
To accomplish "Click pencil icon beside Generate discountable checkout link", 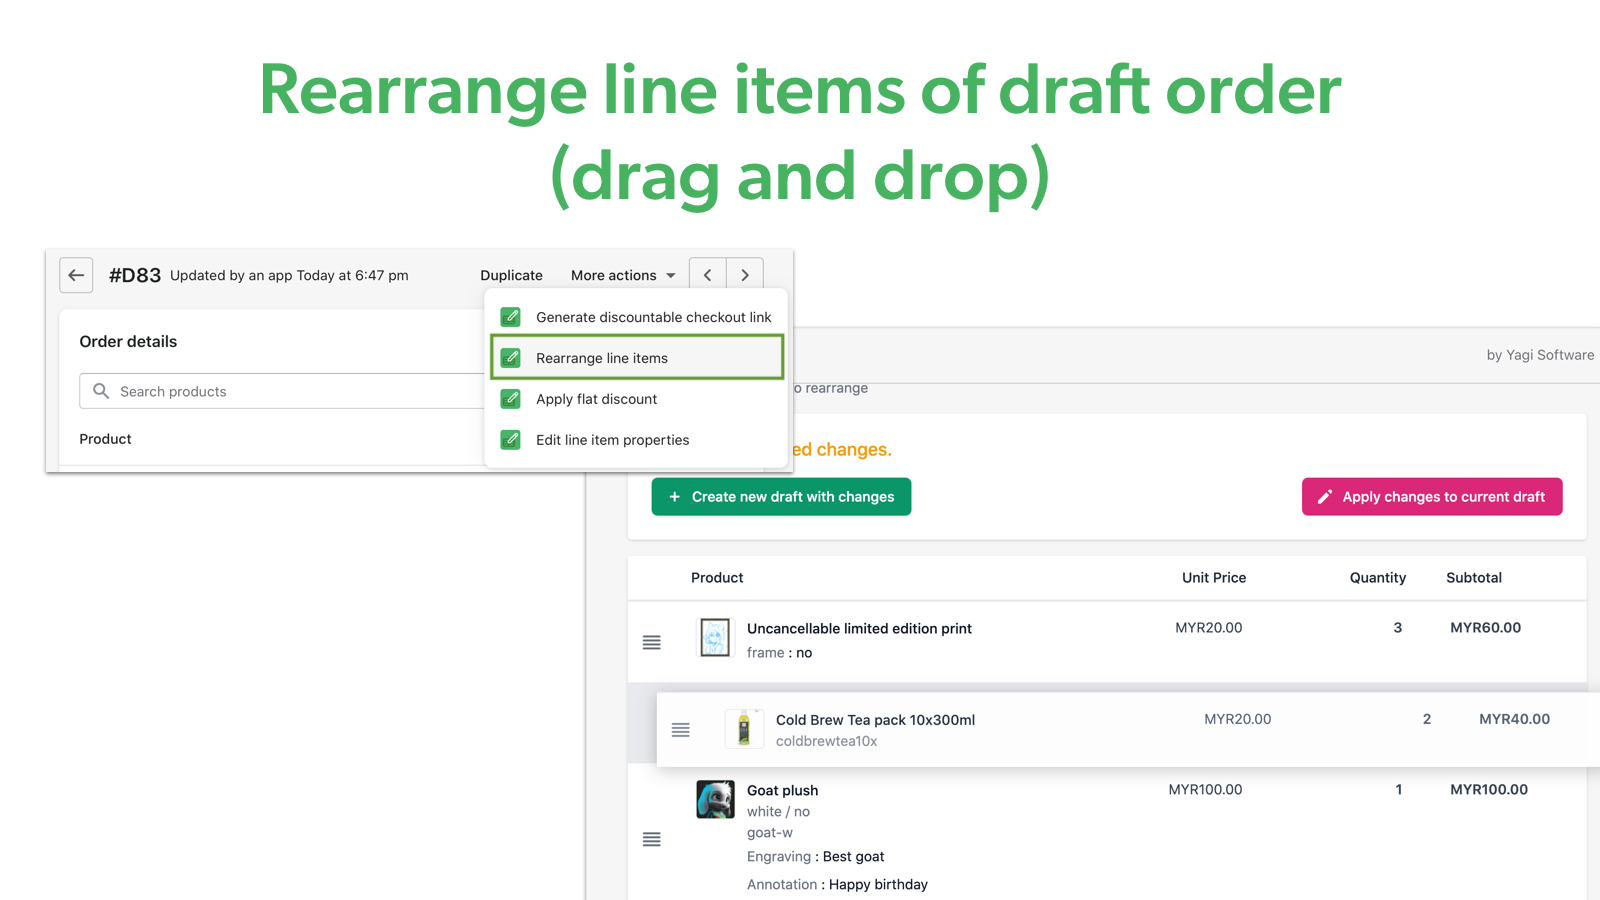I will point(510,316).
